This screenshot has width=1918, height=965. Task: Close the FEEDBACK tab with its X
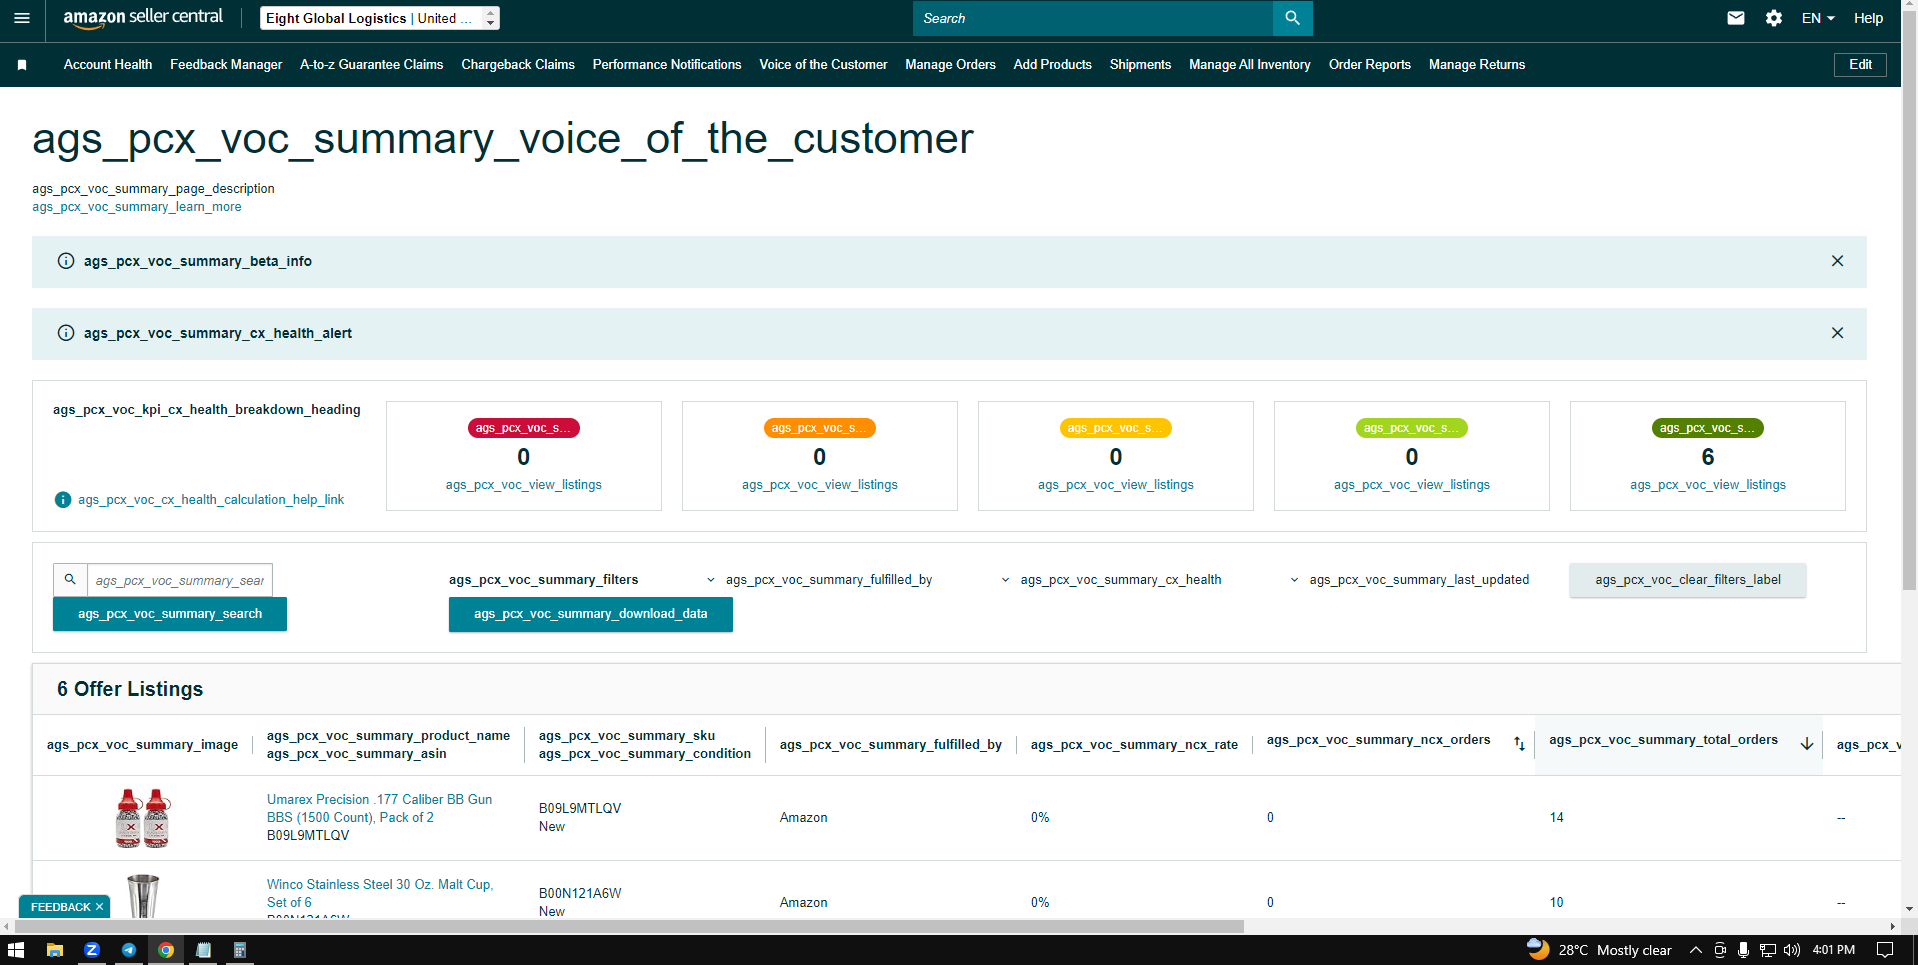(99, 907)
